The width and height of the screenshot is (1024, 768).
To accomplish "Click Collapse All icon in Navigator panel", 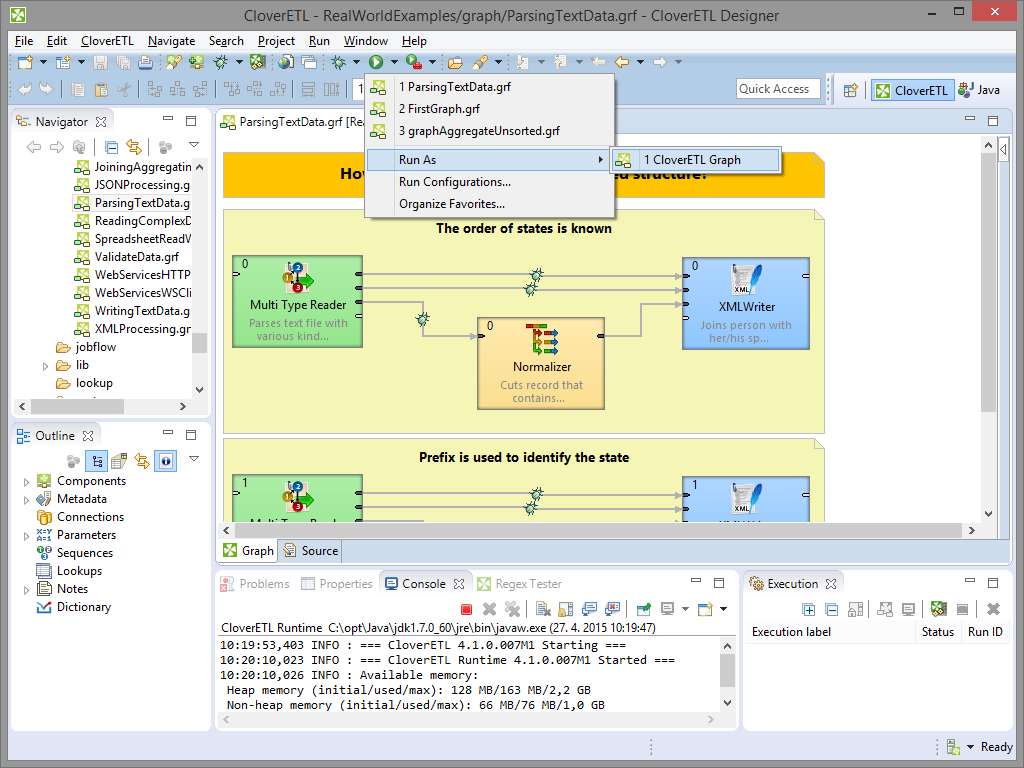I will pos(112,147).
